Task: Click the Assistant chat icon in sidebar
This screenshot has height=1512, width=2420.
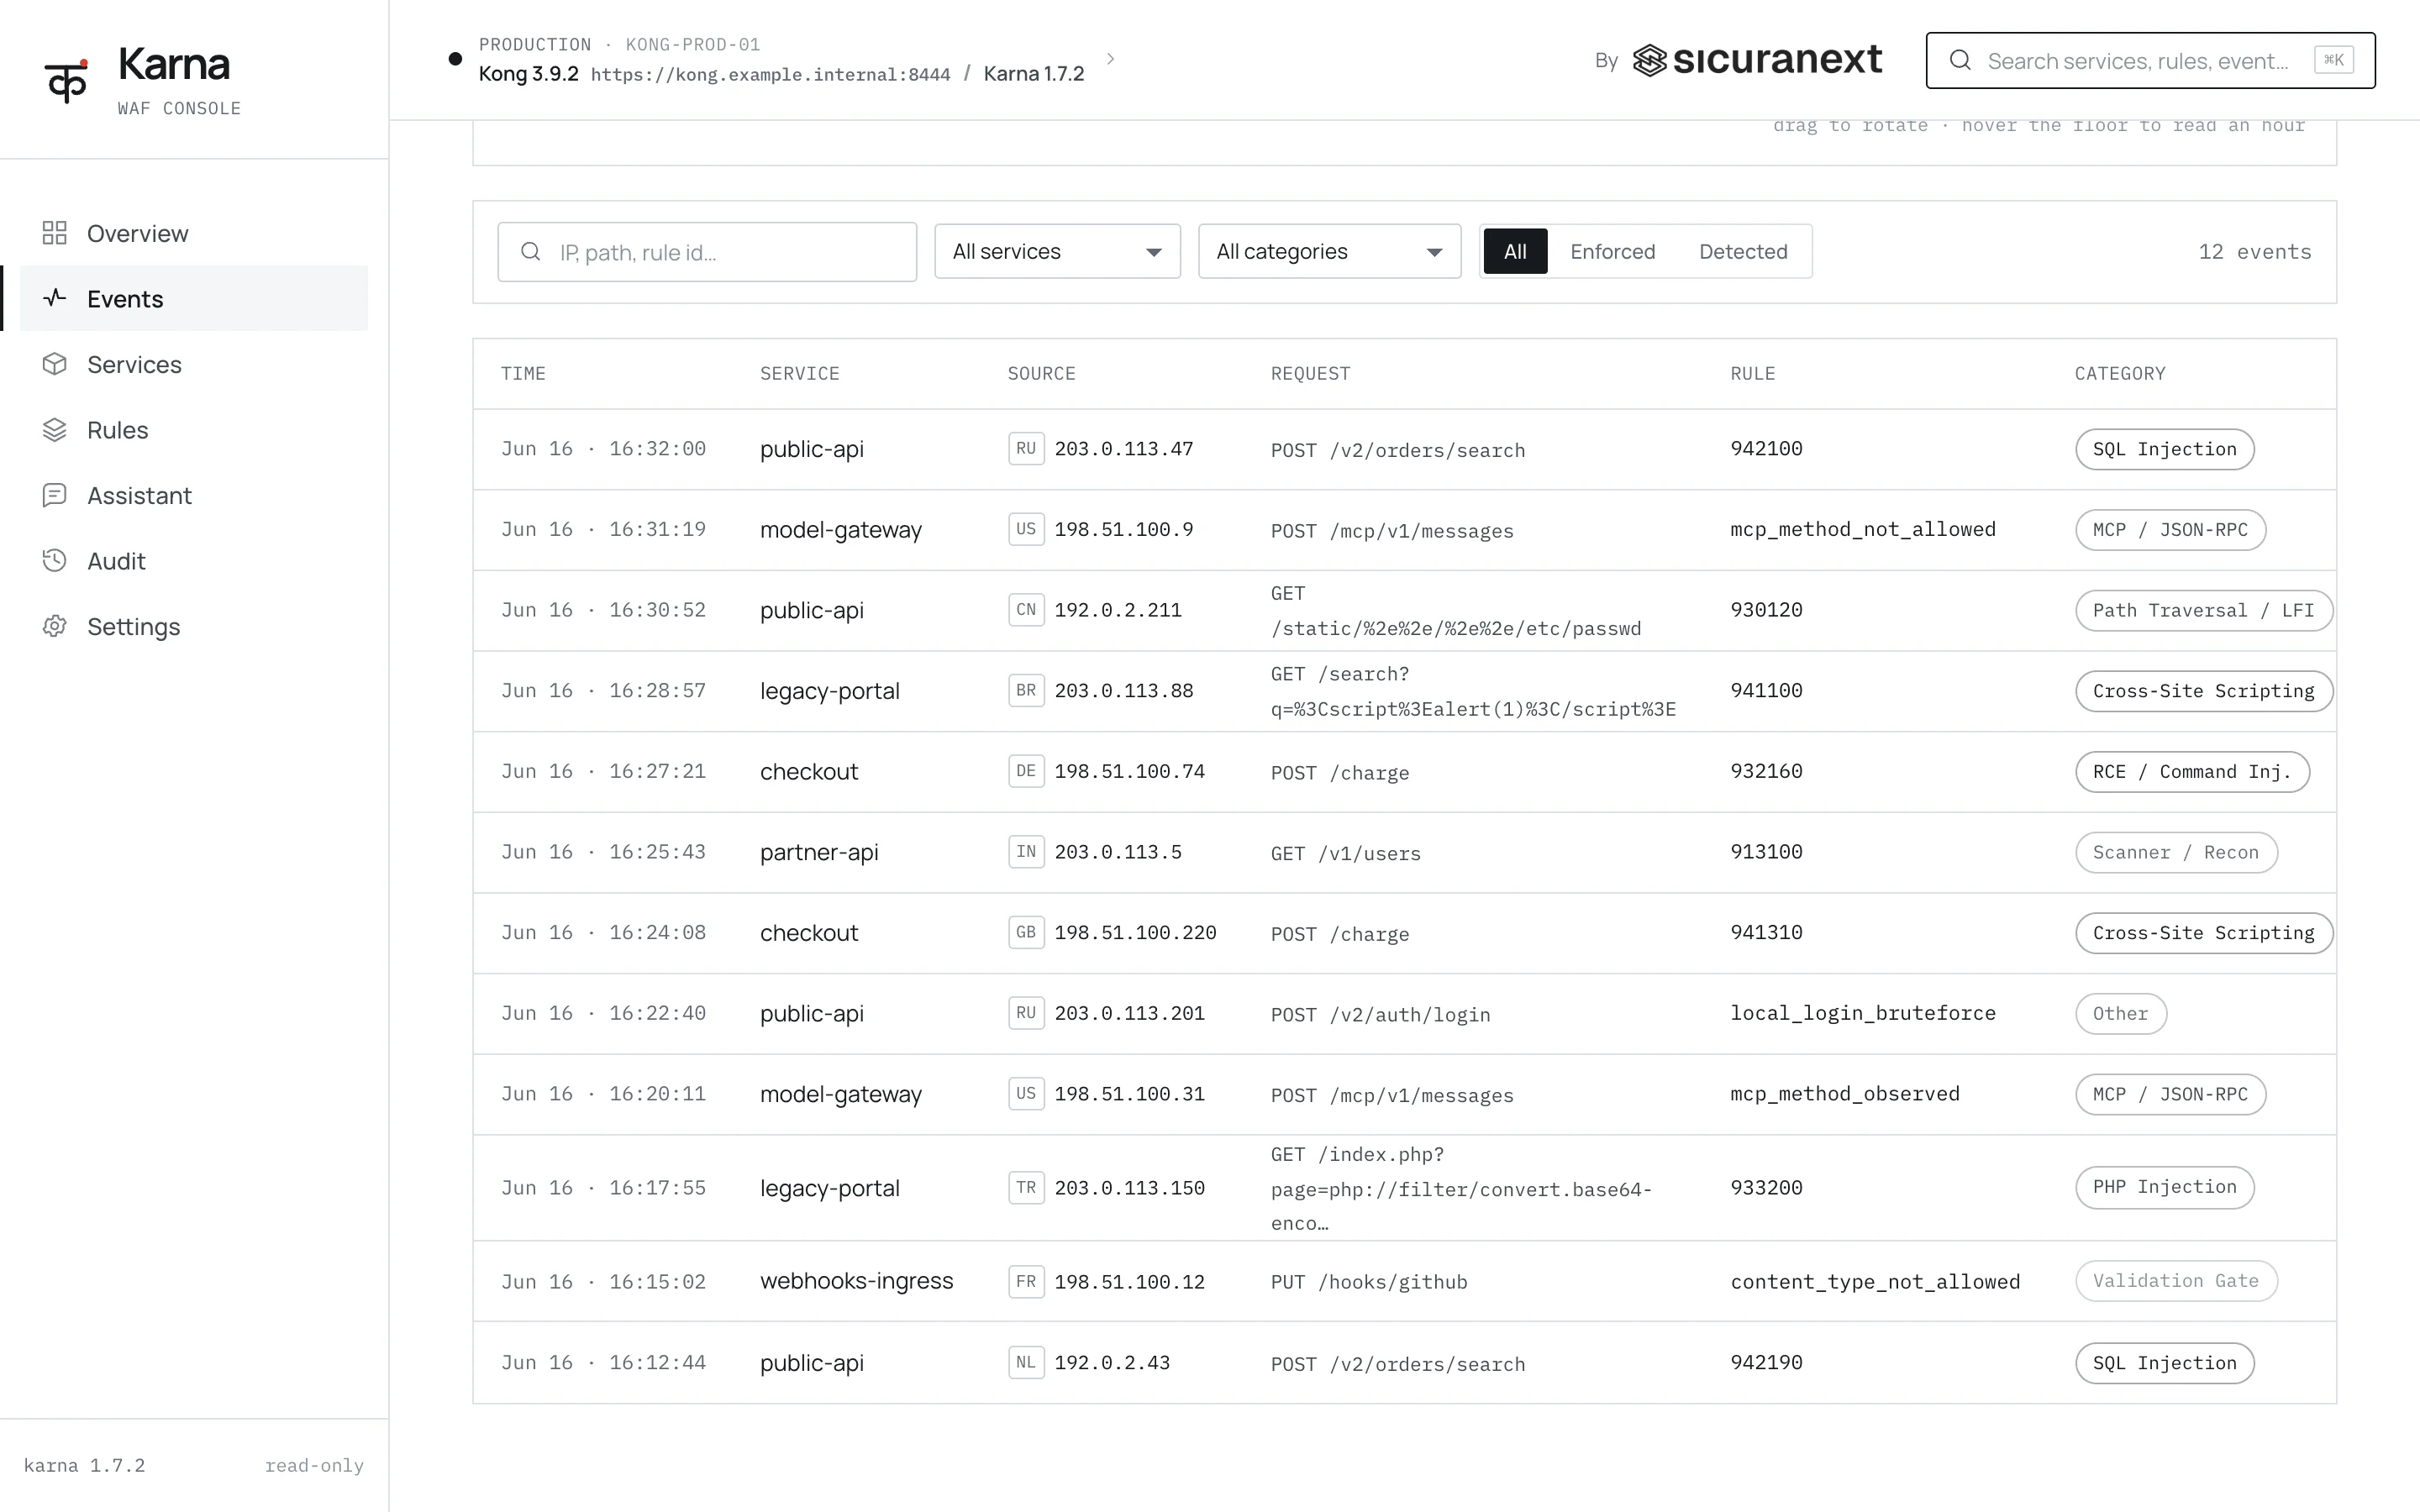Action: pyautogui.click(x=55, y=495)
